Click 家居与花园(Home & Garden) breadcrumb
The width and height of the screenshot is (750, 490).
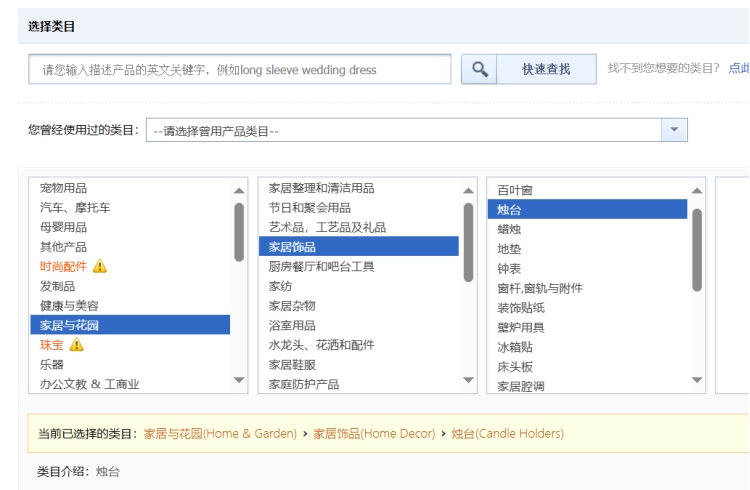pos(220,434)
